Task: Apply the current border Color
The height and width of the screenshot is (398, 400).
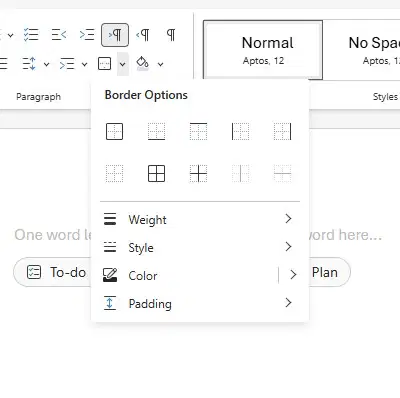Action: coord(189,275)
